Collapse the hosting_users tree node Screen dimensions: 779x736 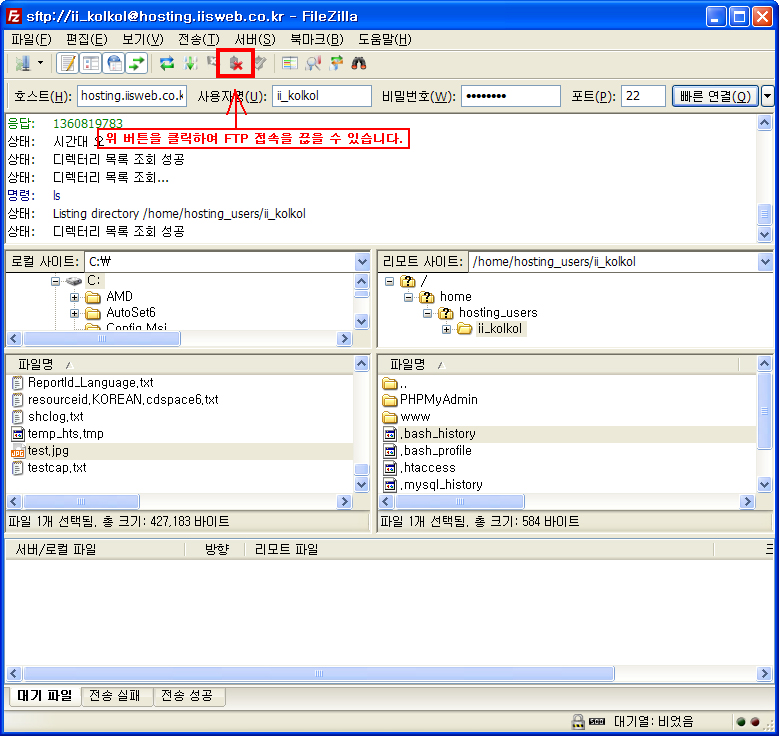427,313
